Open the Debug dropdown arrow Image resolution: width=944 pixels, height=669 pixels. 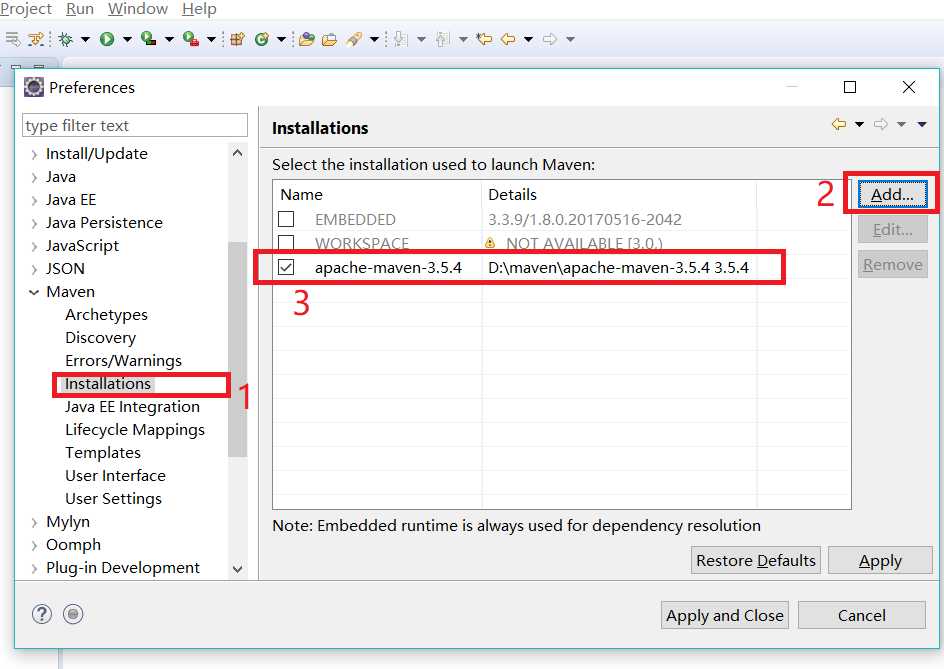point(85,40)
